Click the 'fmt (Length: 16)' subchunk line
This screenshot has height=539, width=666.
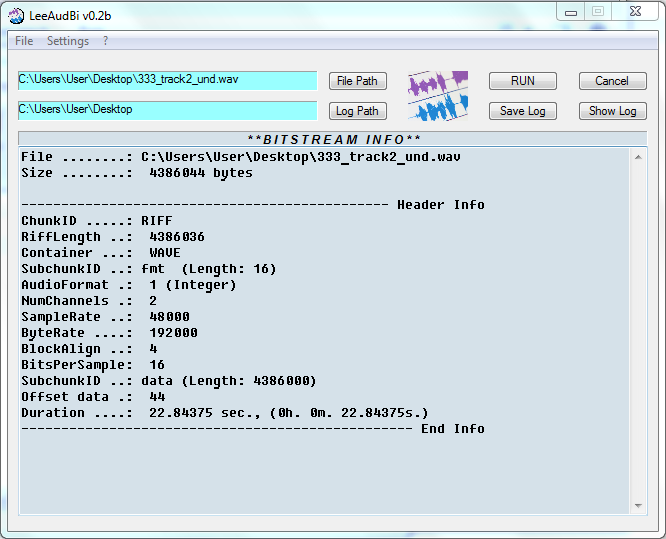[x=149, y=269]
